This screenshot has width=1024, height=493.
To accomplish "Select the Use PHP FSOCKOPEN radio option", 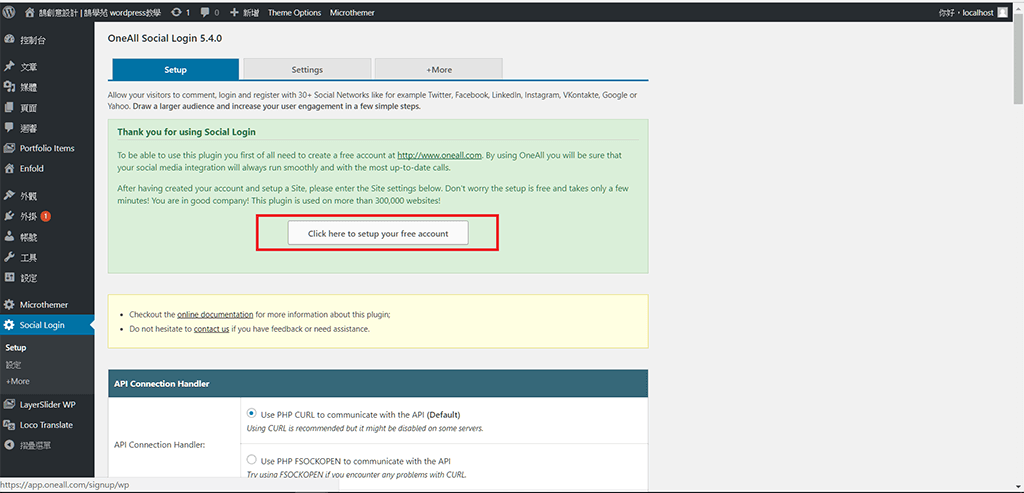I will (251, 460).
